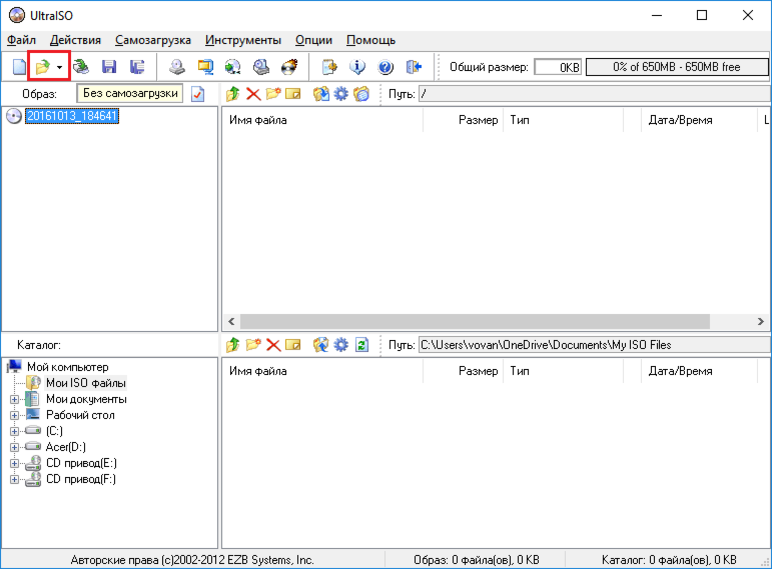This screenshot has width=772, height=569.
Task: Open the Файл menu
Action: (x=21, y=40)
